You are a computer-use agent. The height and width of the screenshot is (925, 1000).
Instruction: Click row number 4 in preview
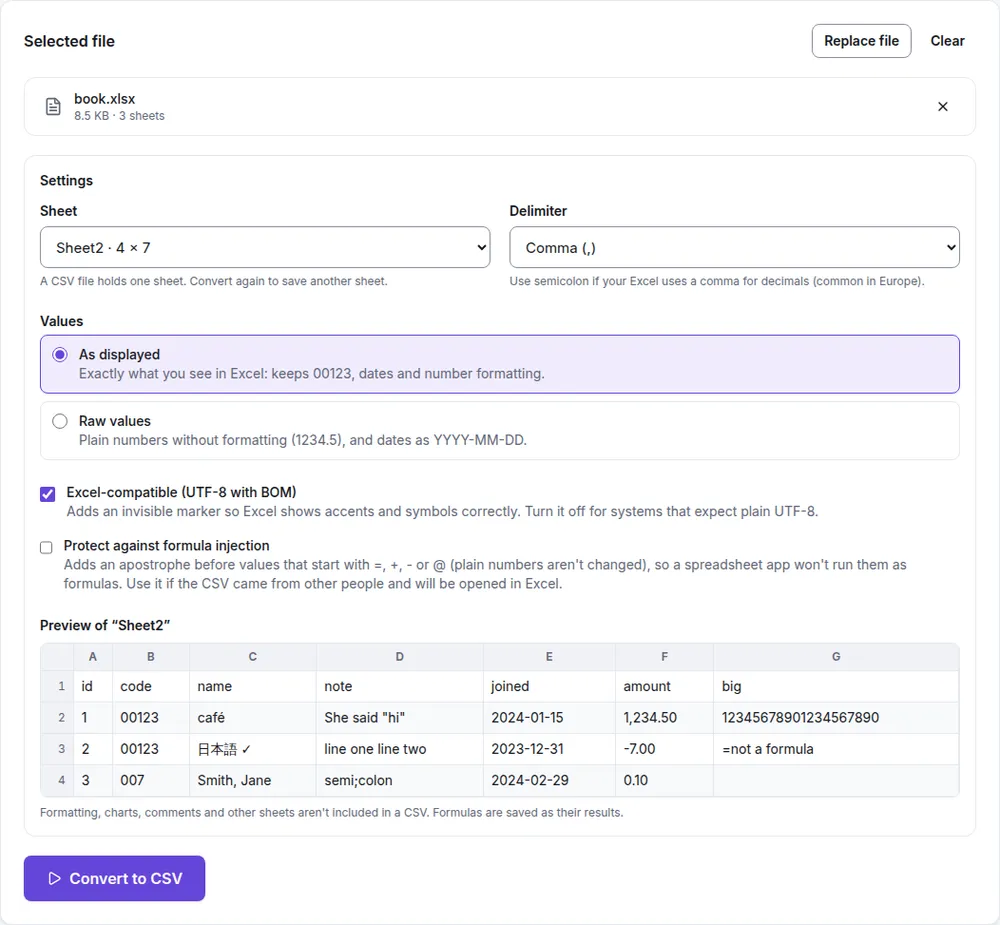(57, 780)
